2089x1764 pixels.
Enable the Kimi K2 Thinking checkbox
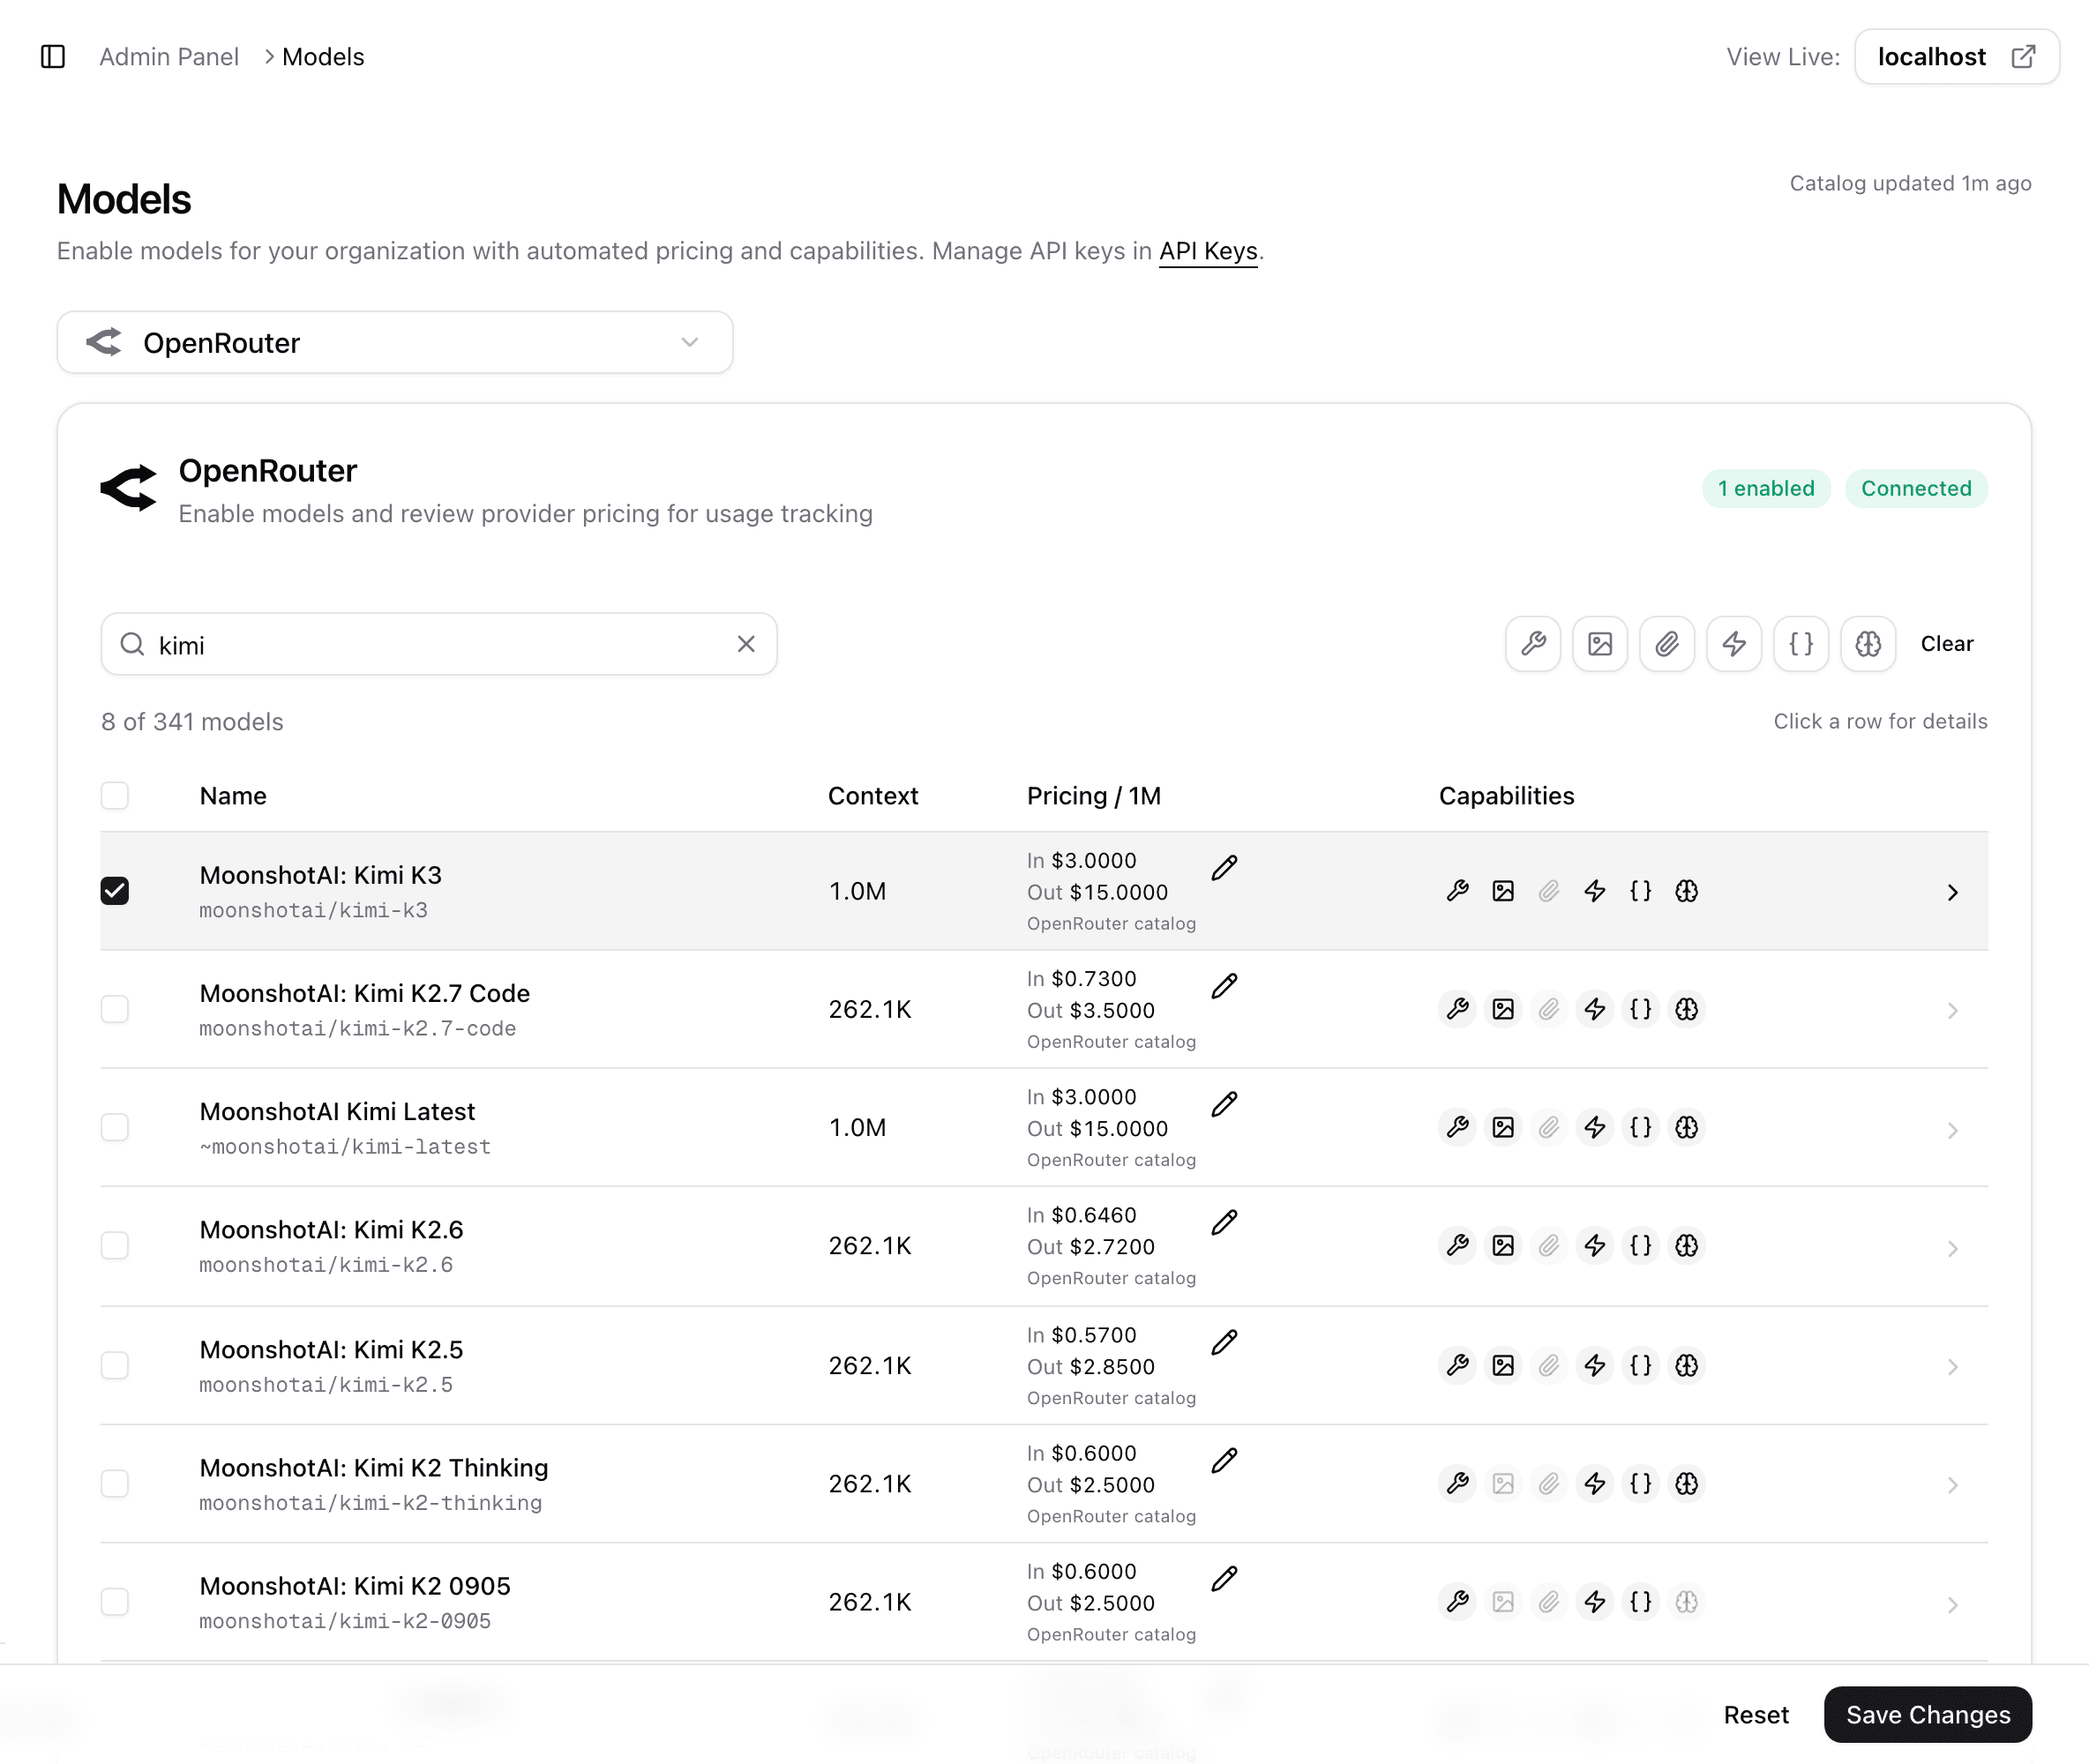tap(115, 1483)
